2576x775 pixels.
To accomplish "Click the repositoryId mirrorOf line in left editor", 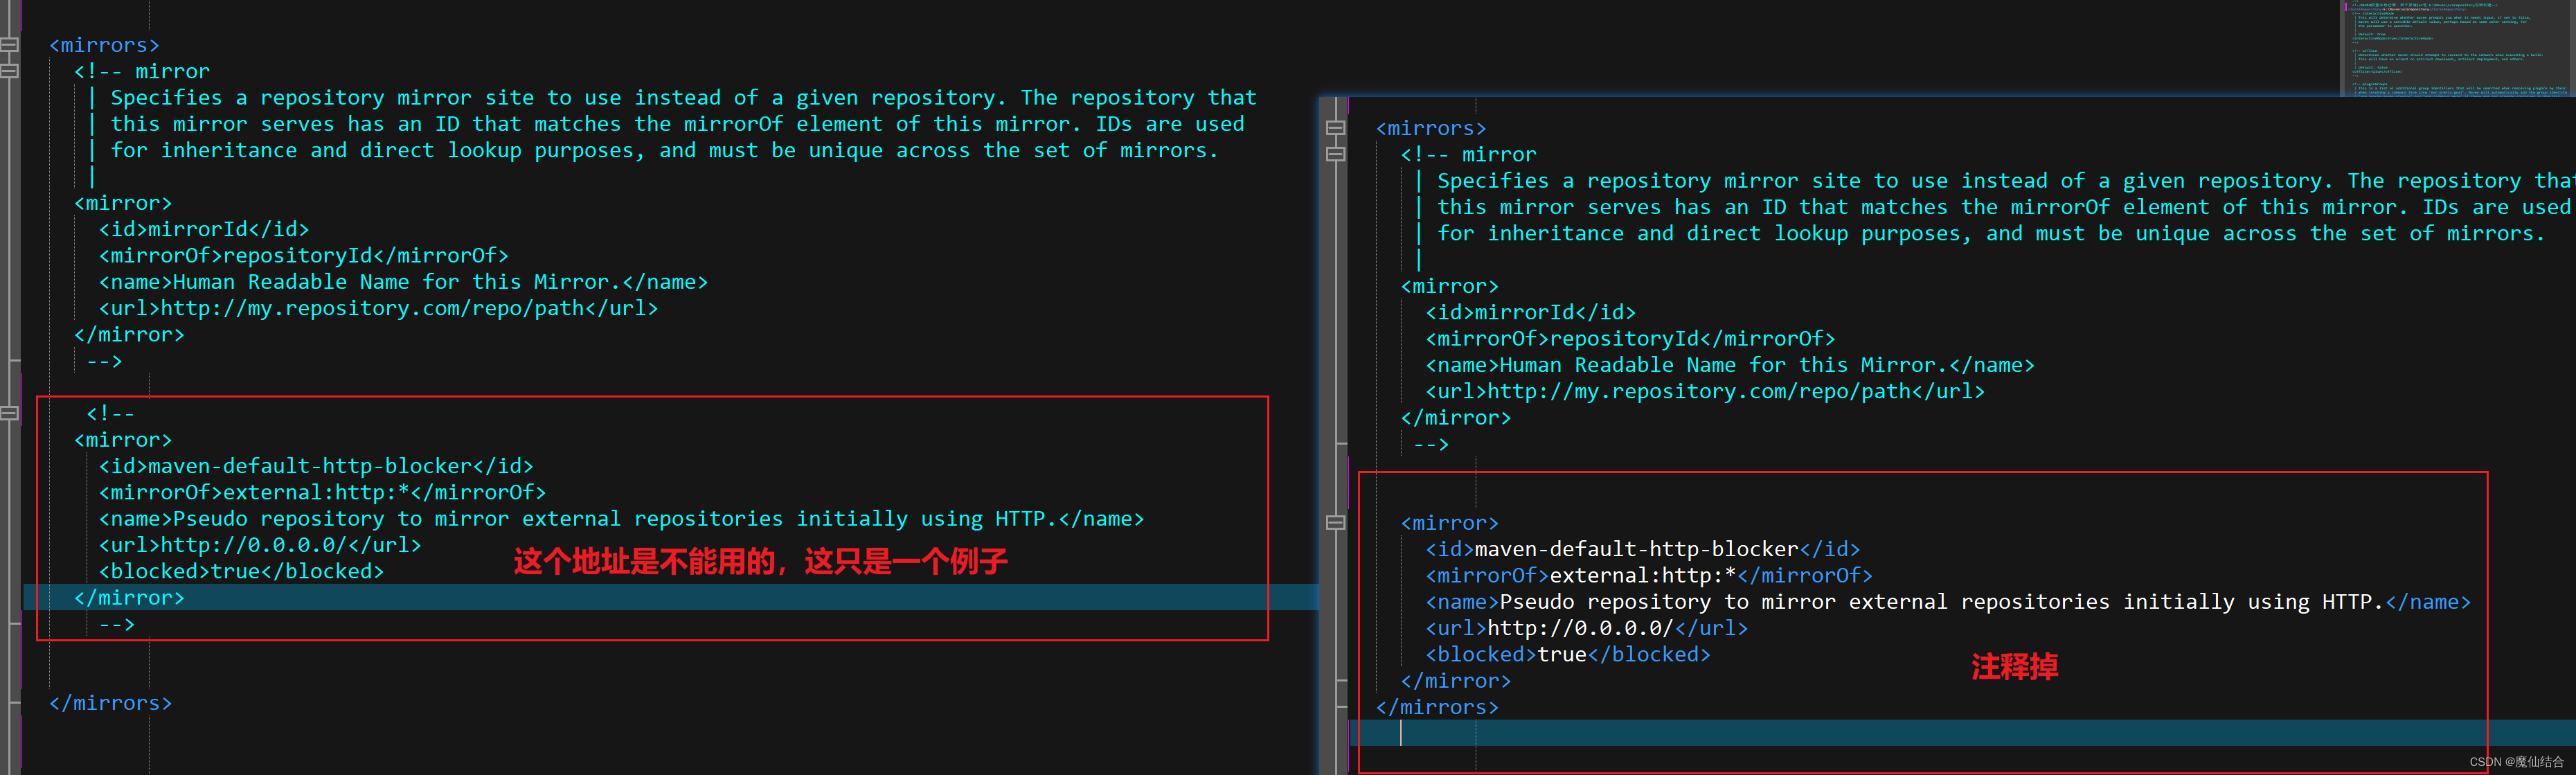I will pos(304,255).
